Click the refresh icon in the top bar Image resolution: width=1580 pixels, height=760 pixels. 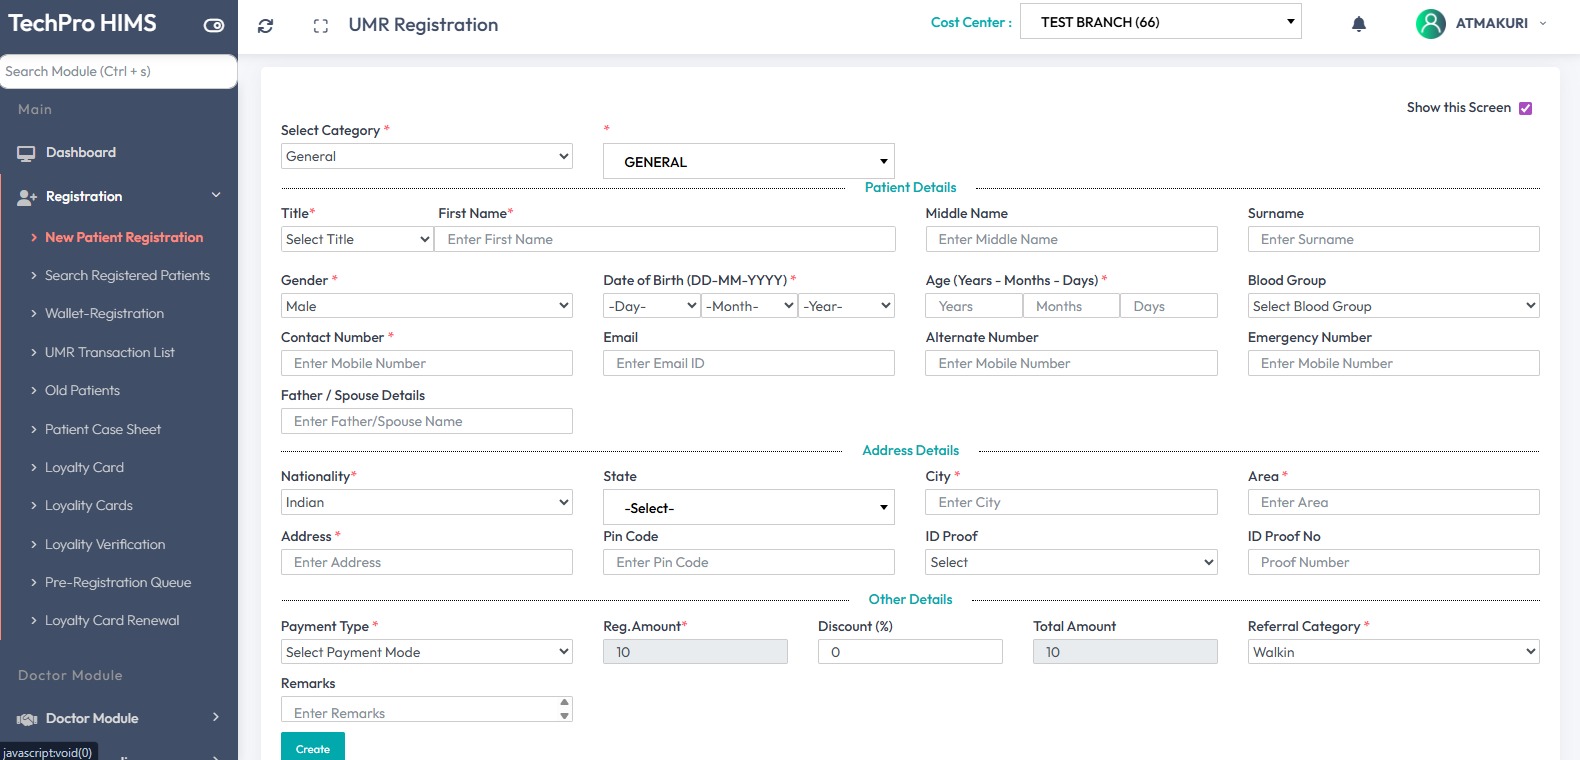point(265,26)
